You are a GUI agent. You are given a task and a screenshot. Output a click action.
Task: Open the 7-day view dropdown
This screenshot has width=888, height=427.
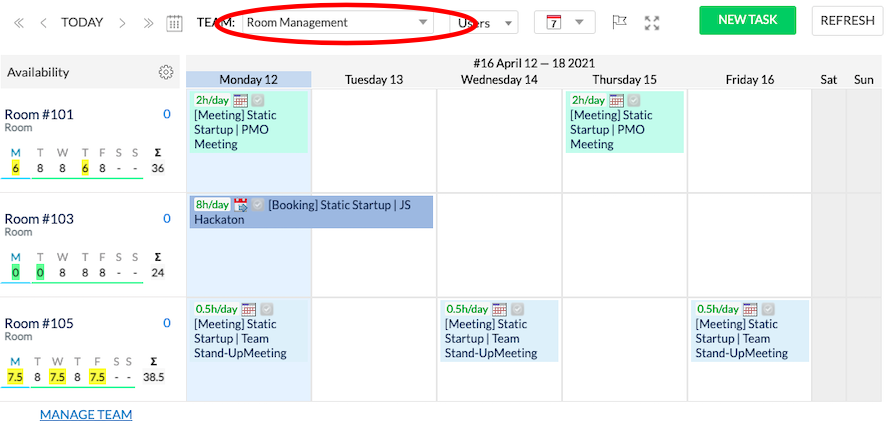[564, 22]
